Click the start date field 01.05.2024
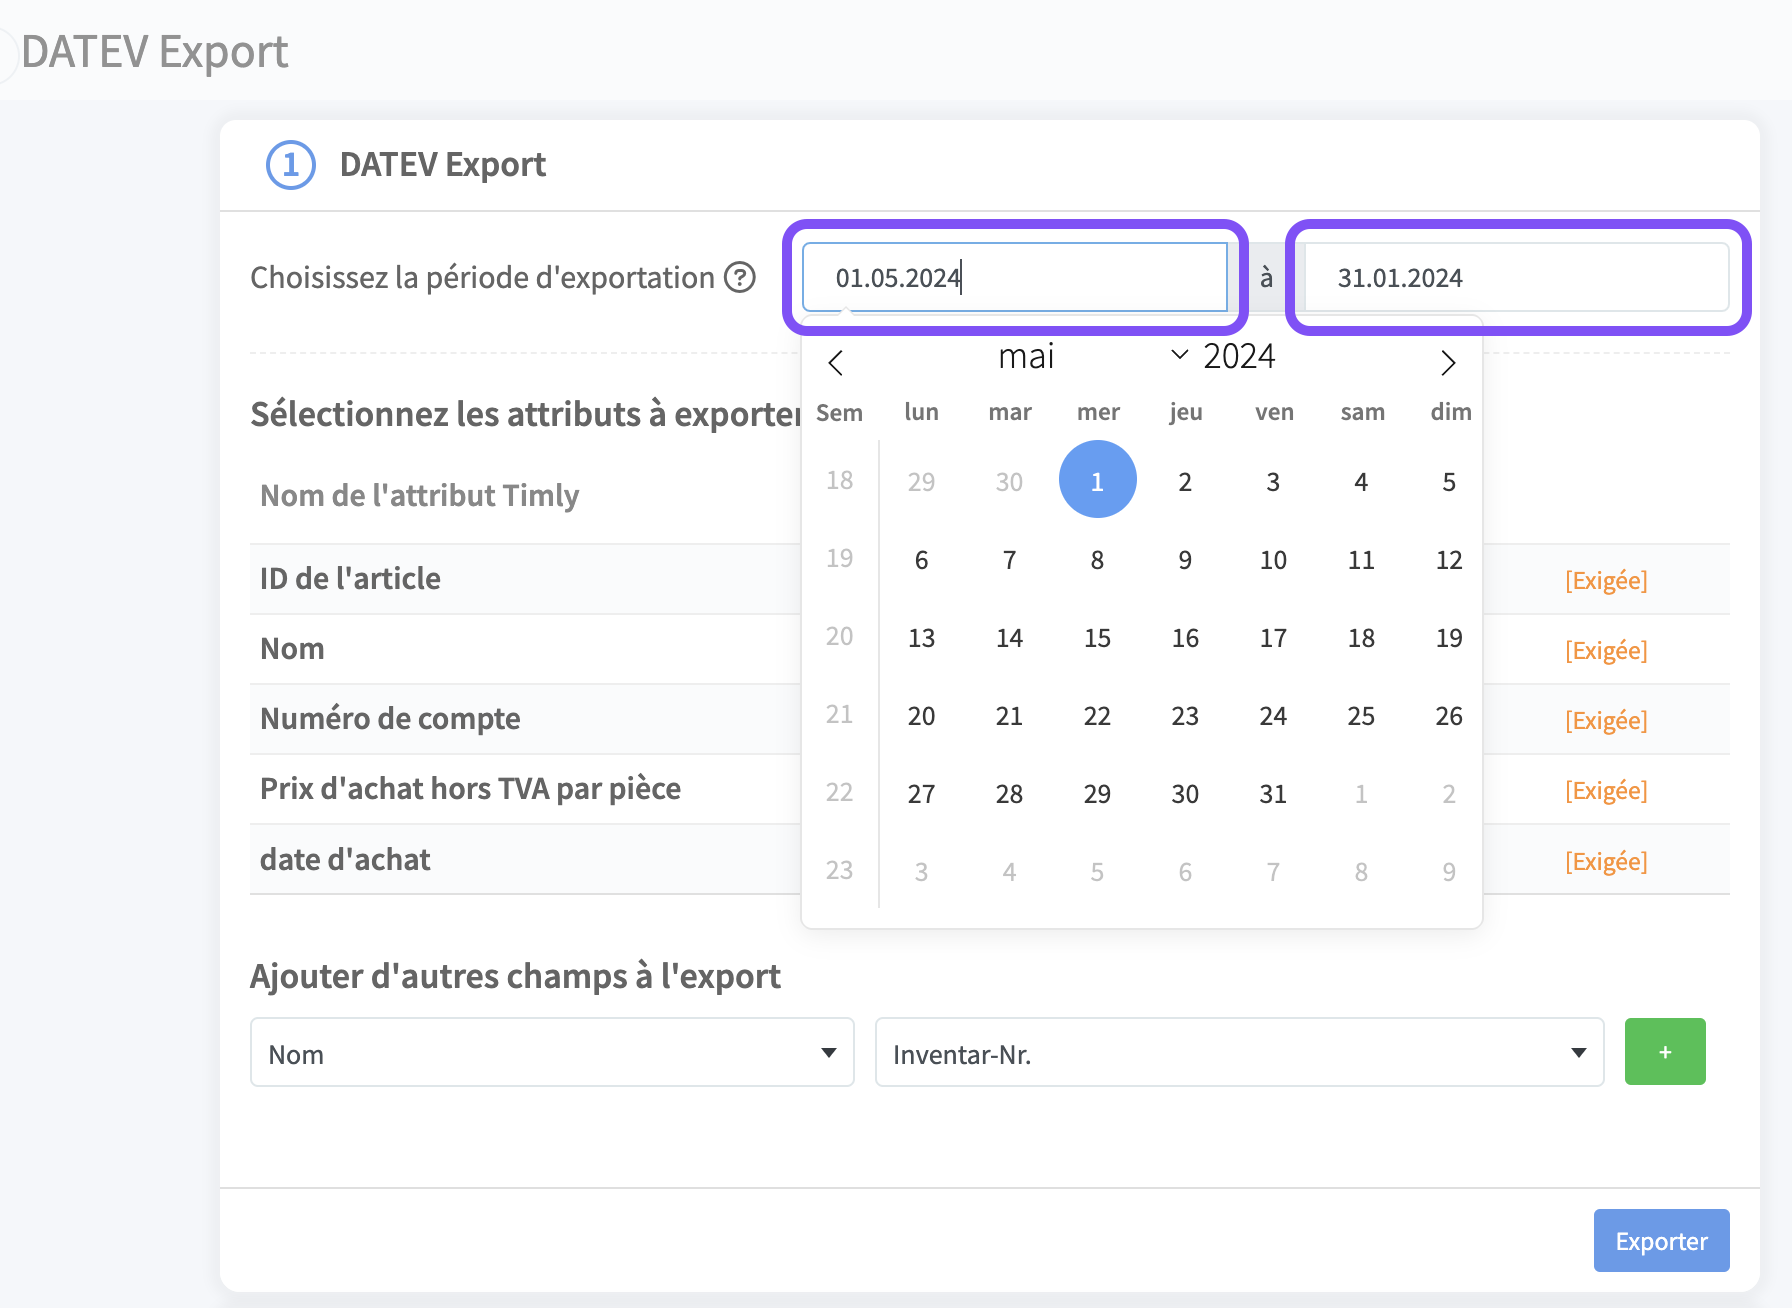Viewport: 1792px width, 1308px height. click(x=1015, y=277)
